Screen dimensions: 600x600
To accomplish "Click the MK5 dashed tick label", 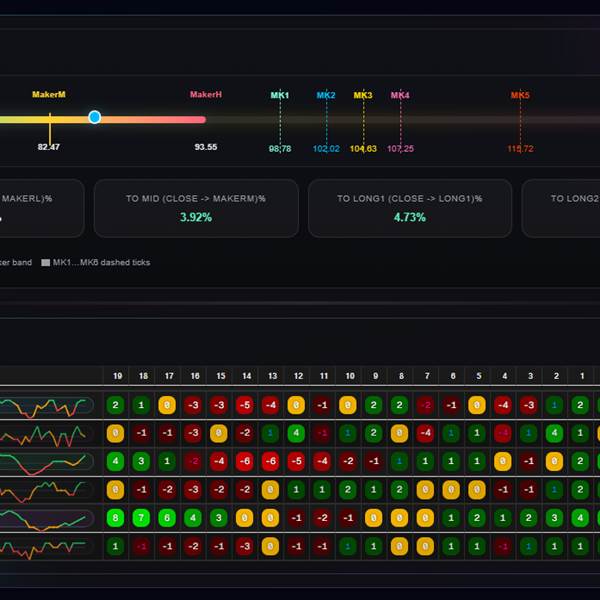I will click(x=520, y=95).
